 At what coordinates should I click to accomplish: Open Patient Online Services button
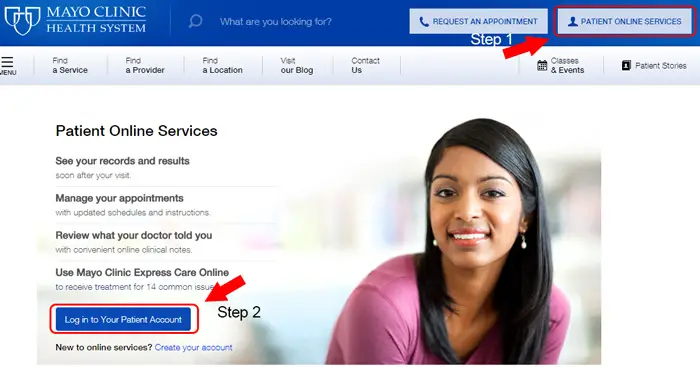click(625, 21)
